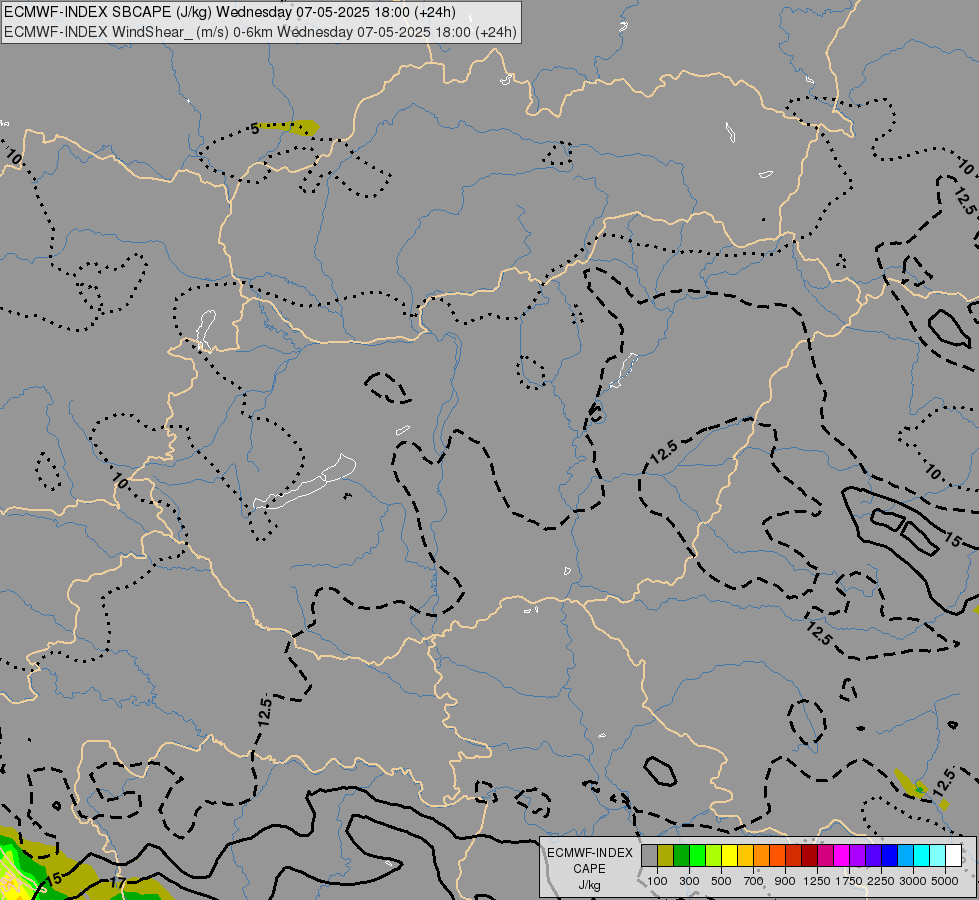
Task: Click the ECMWF-INDEX WindShear 0-6km title line
Action: coord(260,32)
